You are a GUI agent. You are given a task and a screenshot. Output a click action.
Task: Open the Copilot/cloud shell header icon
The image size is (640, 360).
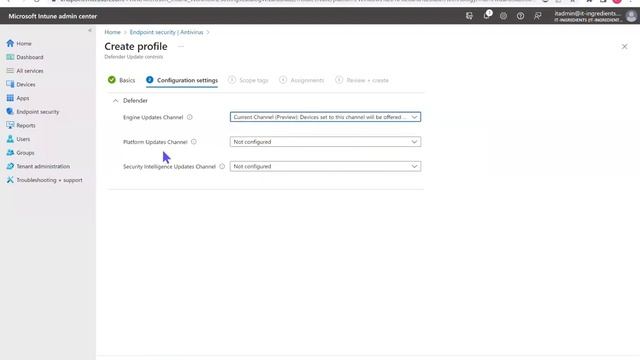pos(469,16)
